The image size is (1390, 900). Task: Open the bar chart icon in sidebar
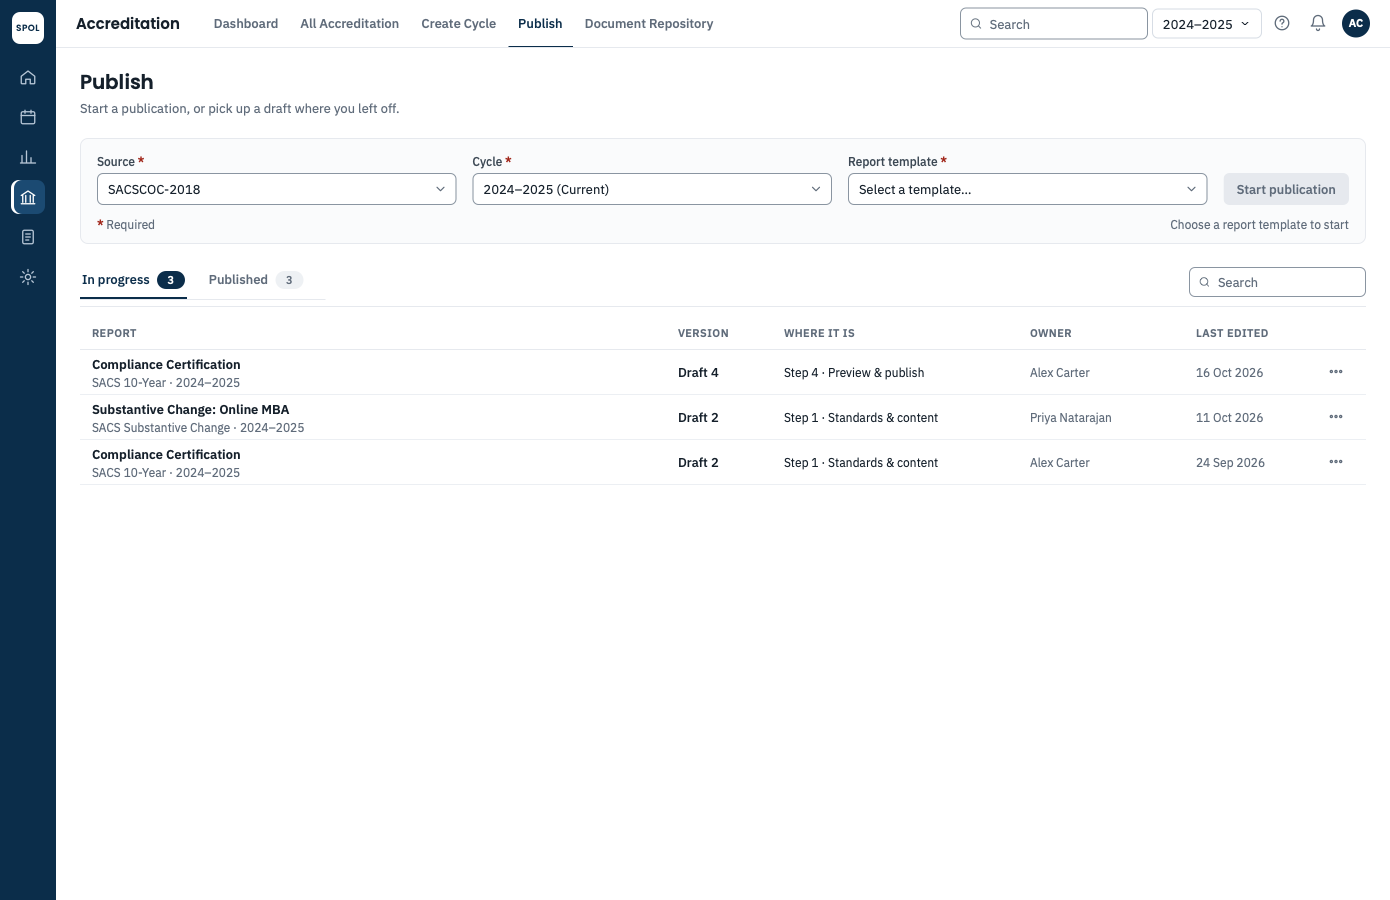(28, 157)
